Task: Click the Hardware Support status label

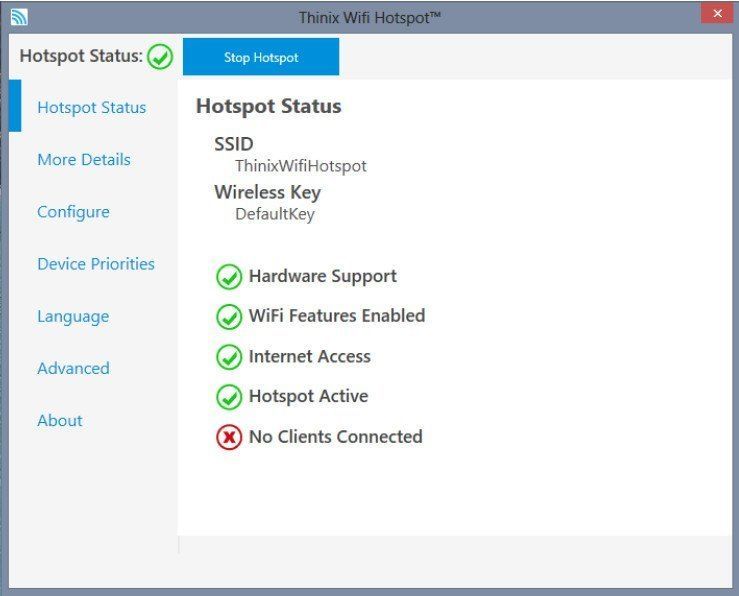Action: [322, 276]
